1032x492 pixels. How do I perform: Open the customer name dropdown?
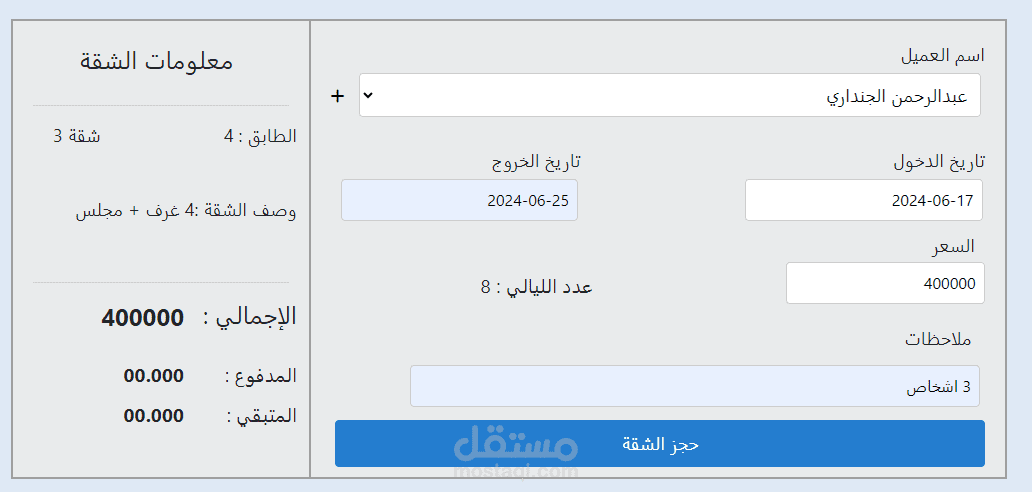pos(670,95)
